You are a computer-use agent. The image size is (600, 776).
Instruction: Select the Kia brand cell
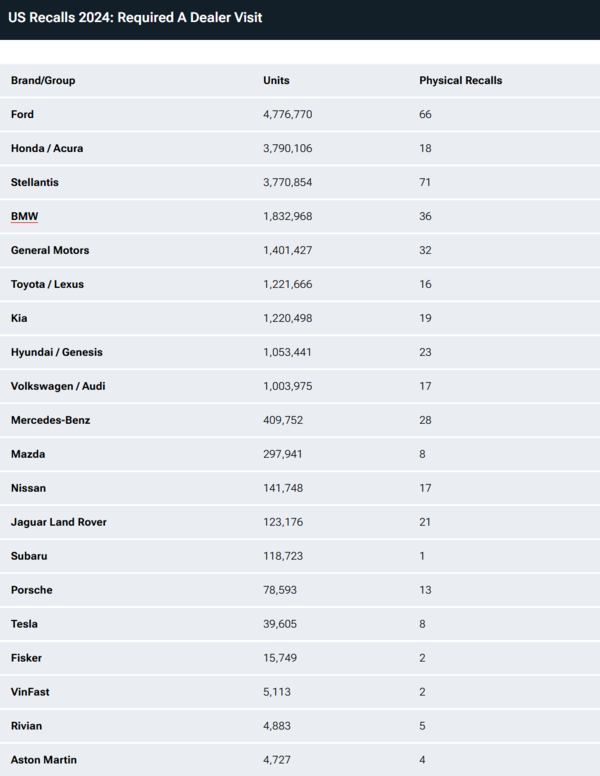click(19, 318)
